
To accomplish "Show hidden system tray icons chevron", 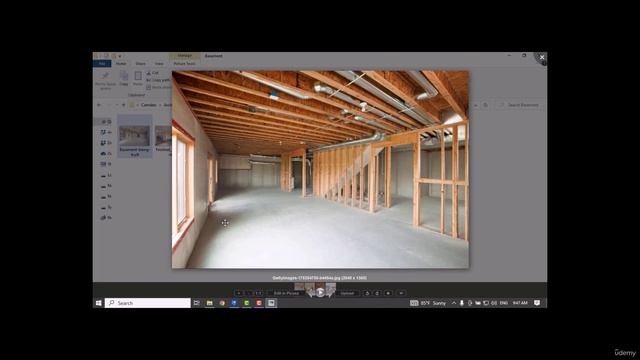I will [453, 303].
